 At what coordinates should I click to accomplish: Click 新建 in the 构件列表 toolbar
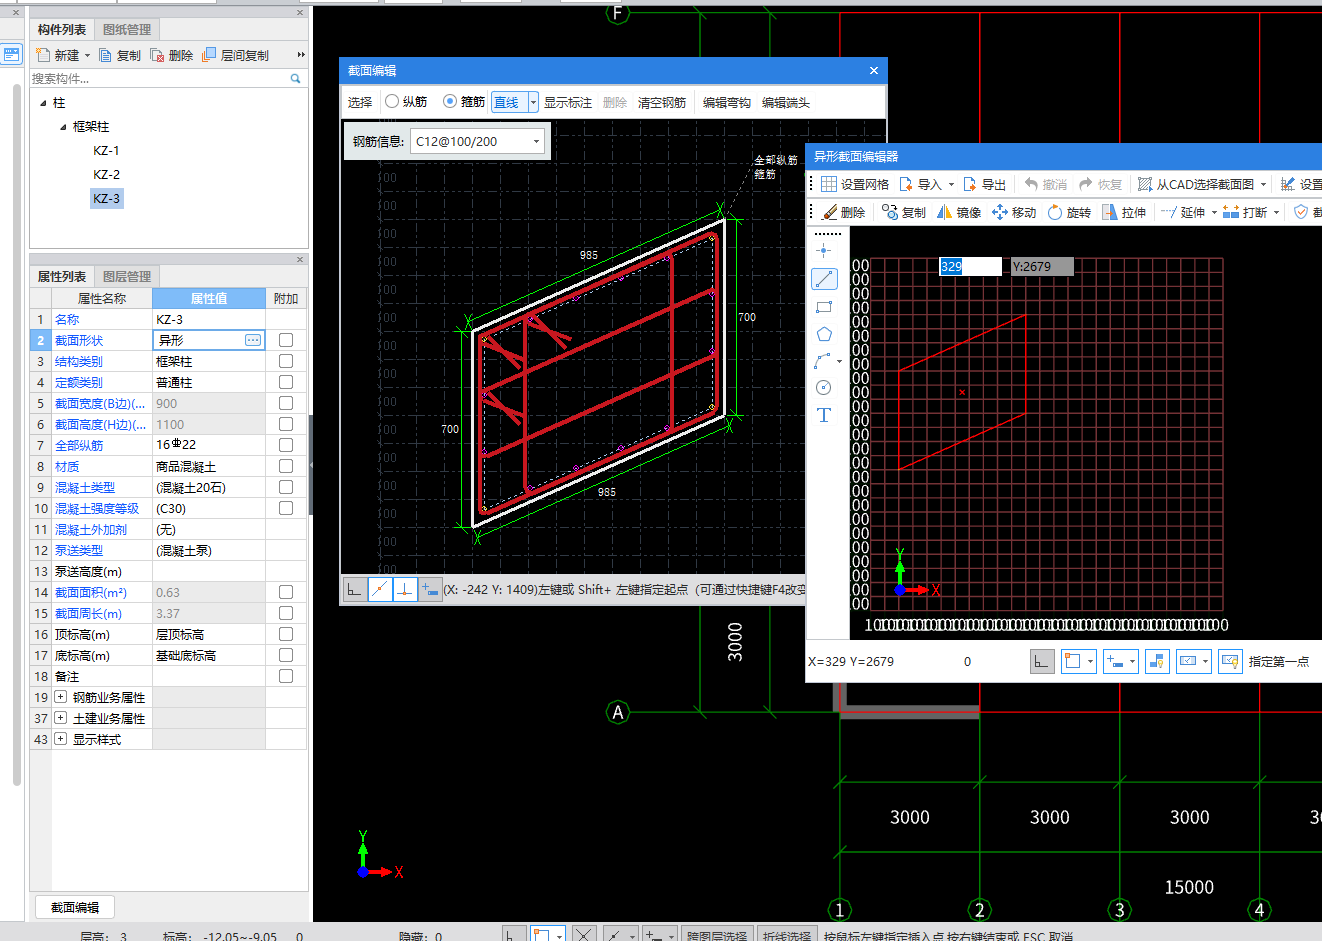pyautogui.click(x=58, y=55)
